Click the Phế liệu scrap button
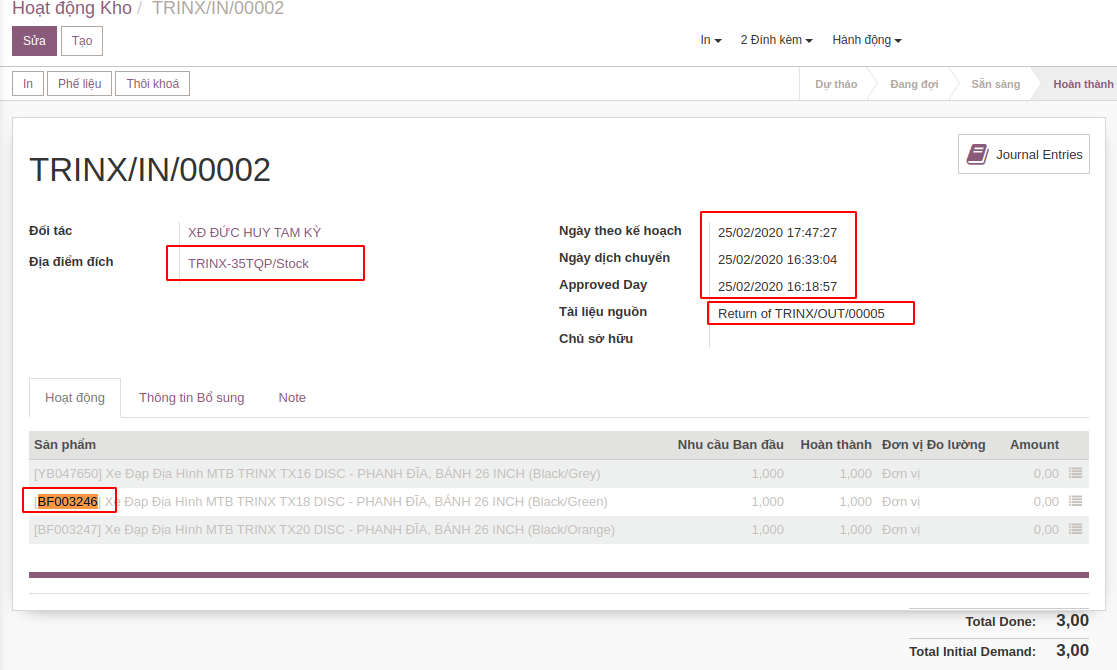Viewport: 1117px width, 670px height. [x=79, y=83]
